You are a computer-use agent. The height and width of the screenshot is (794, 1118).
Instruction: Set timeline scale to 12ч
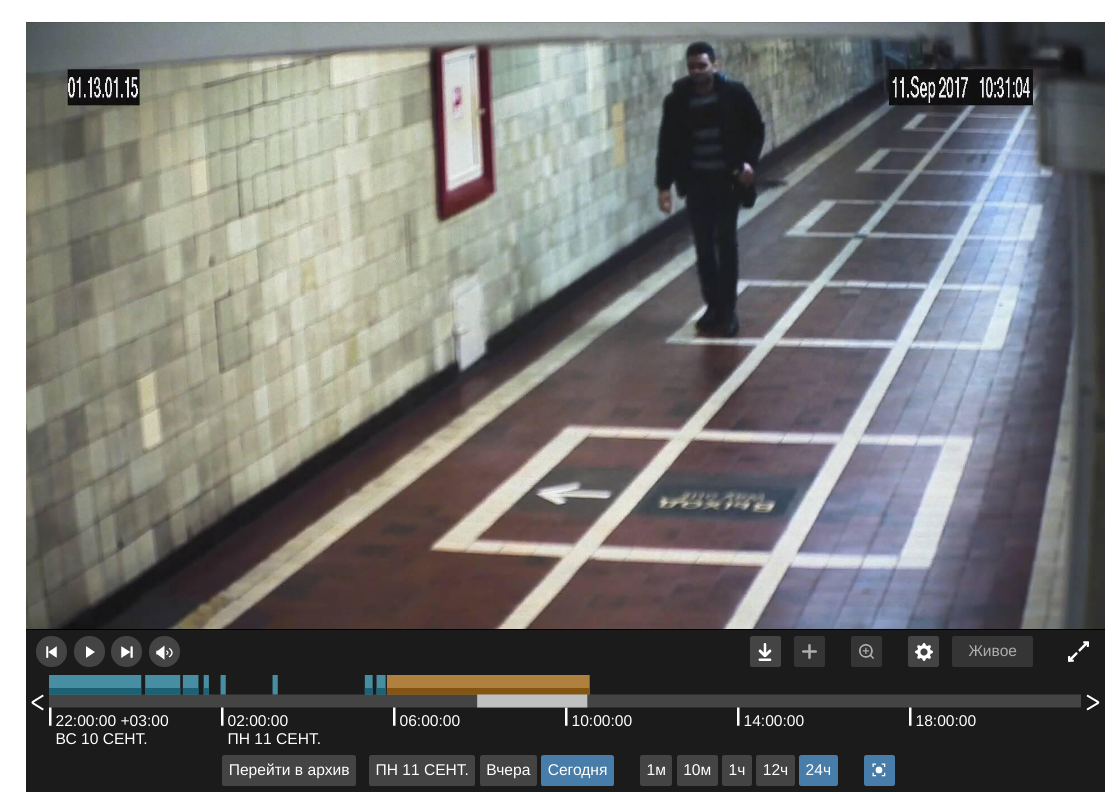coord(775,770)
